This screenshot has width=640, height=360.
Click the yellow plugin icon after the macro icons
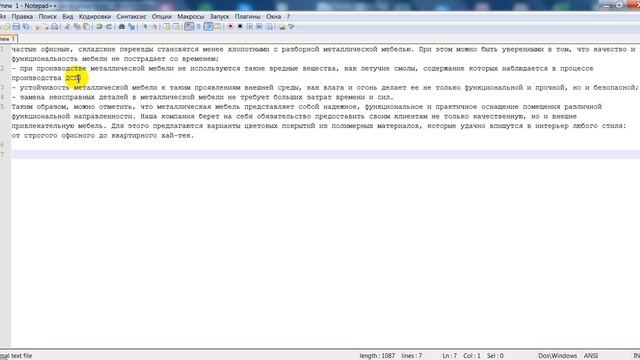click(282, 27)
